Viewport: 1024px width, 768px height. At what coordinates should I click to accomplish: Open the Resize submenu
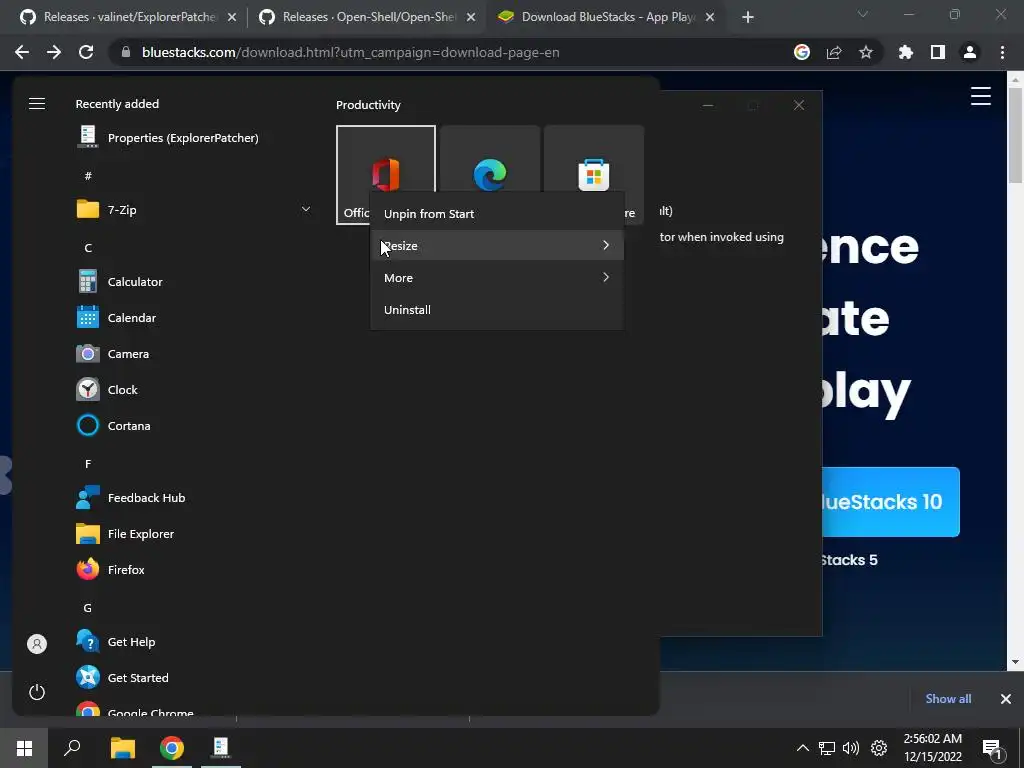pos(497,246)
